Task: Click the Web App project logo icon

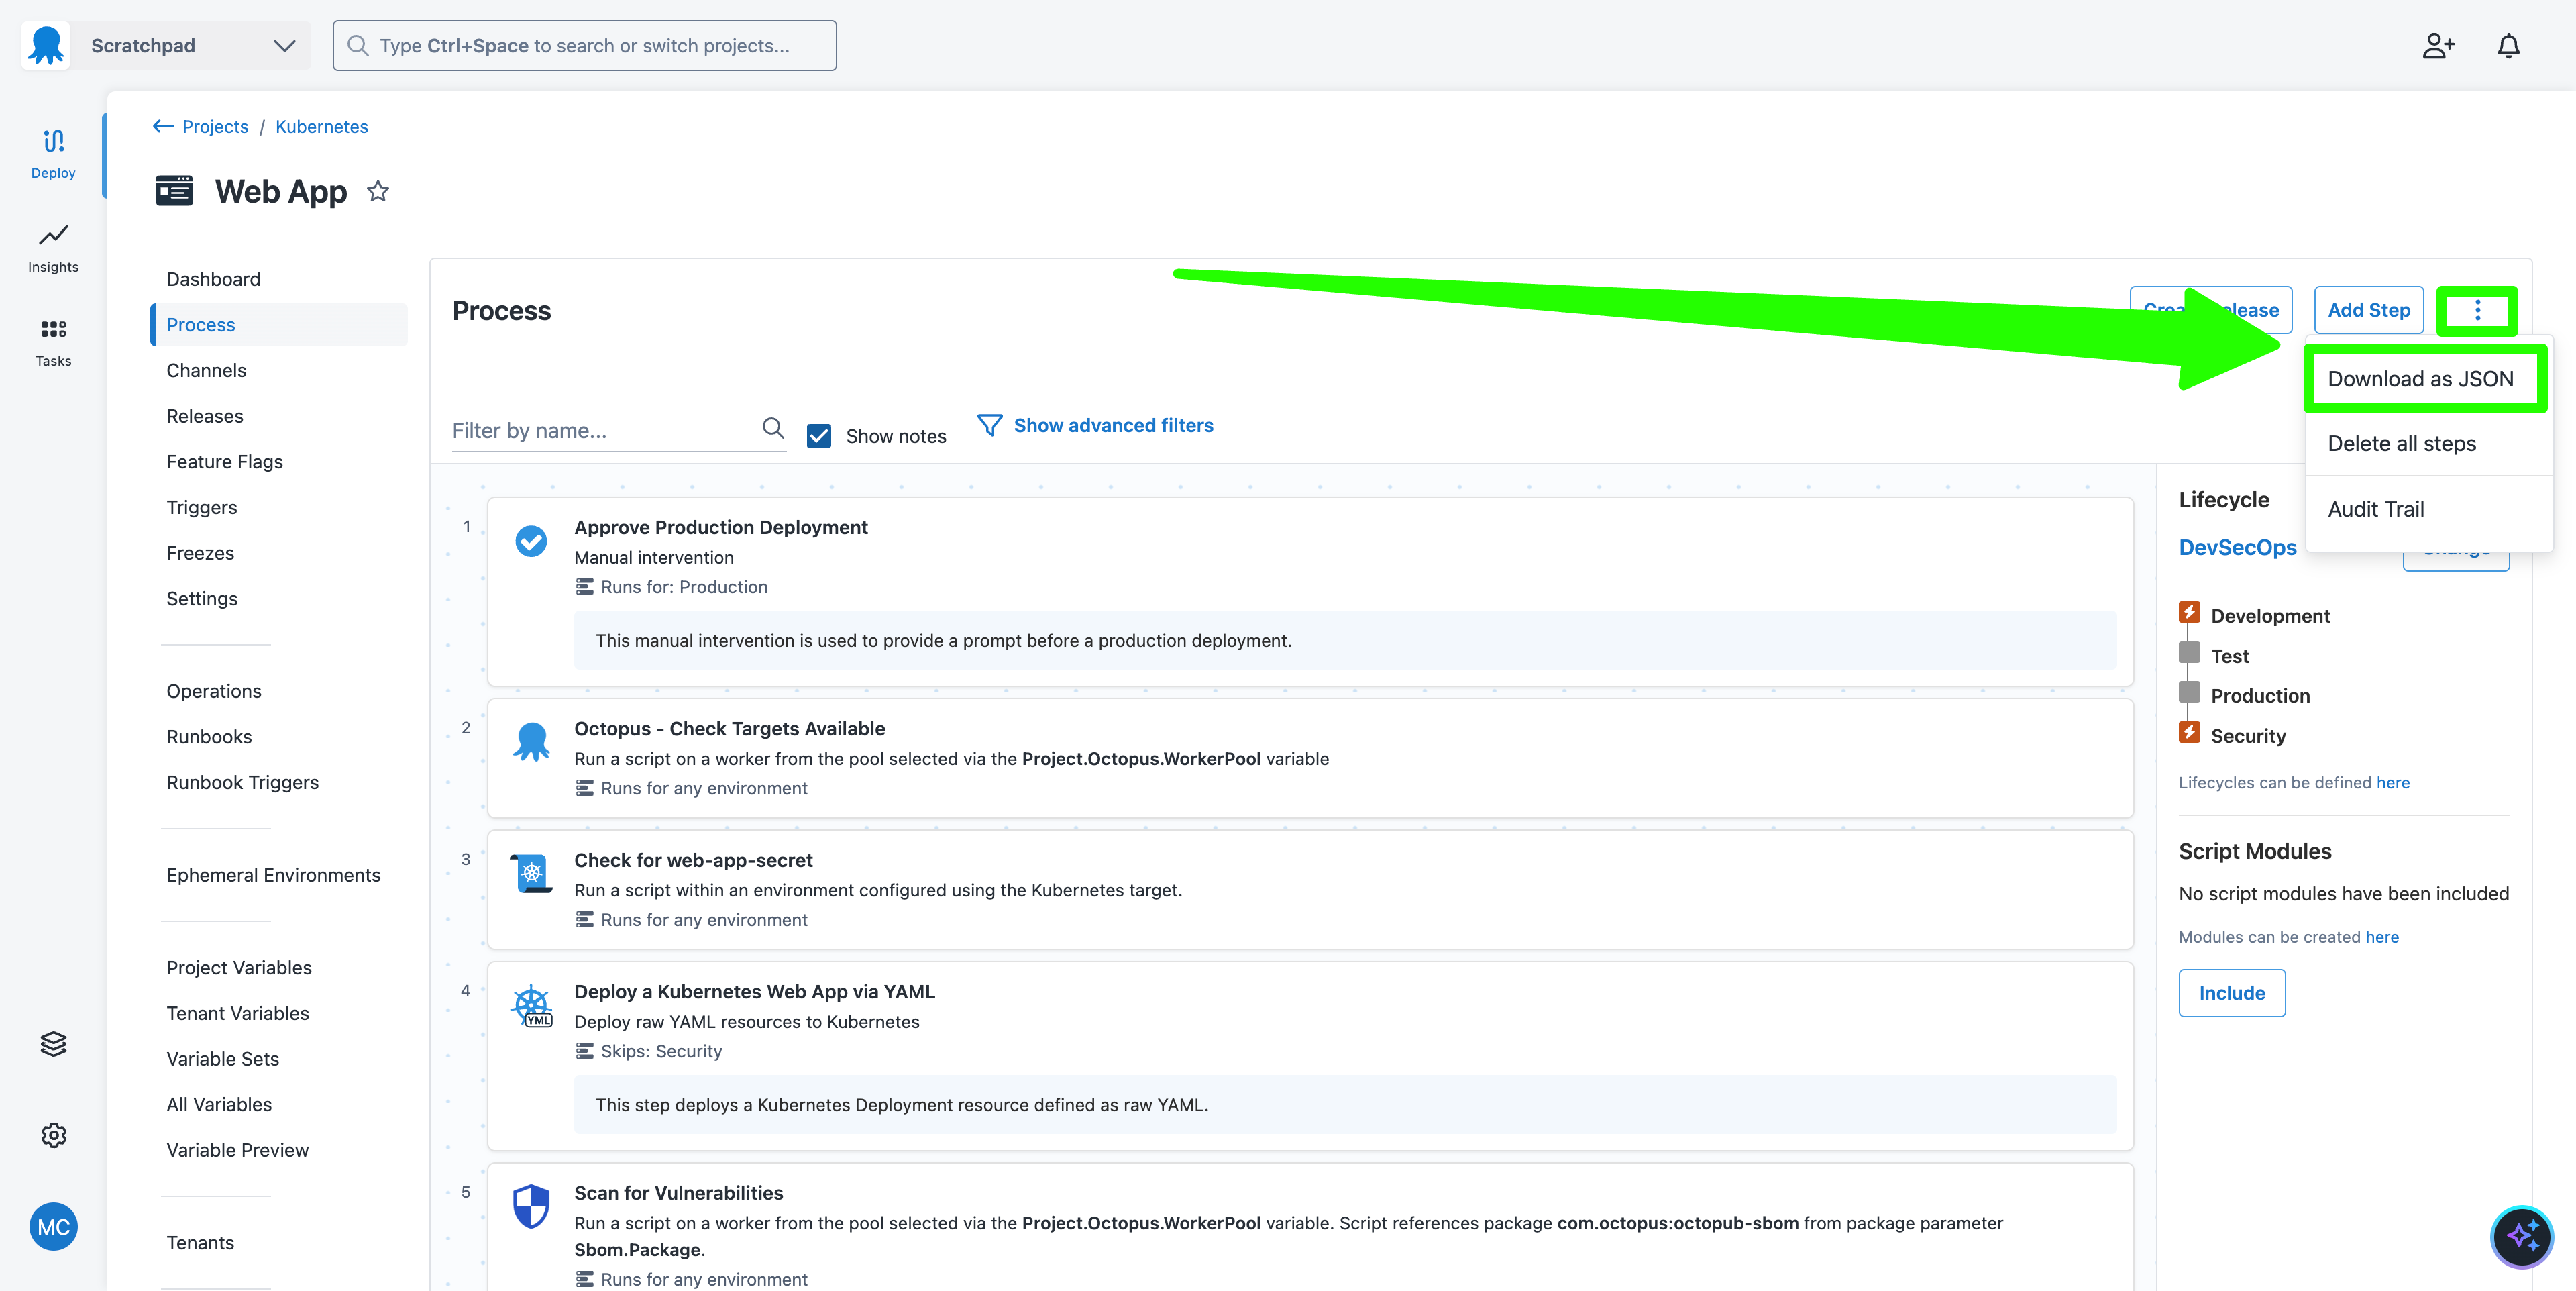Action: point(174,190)
